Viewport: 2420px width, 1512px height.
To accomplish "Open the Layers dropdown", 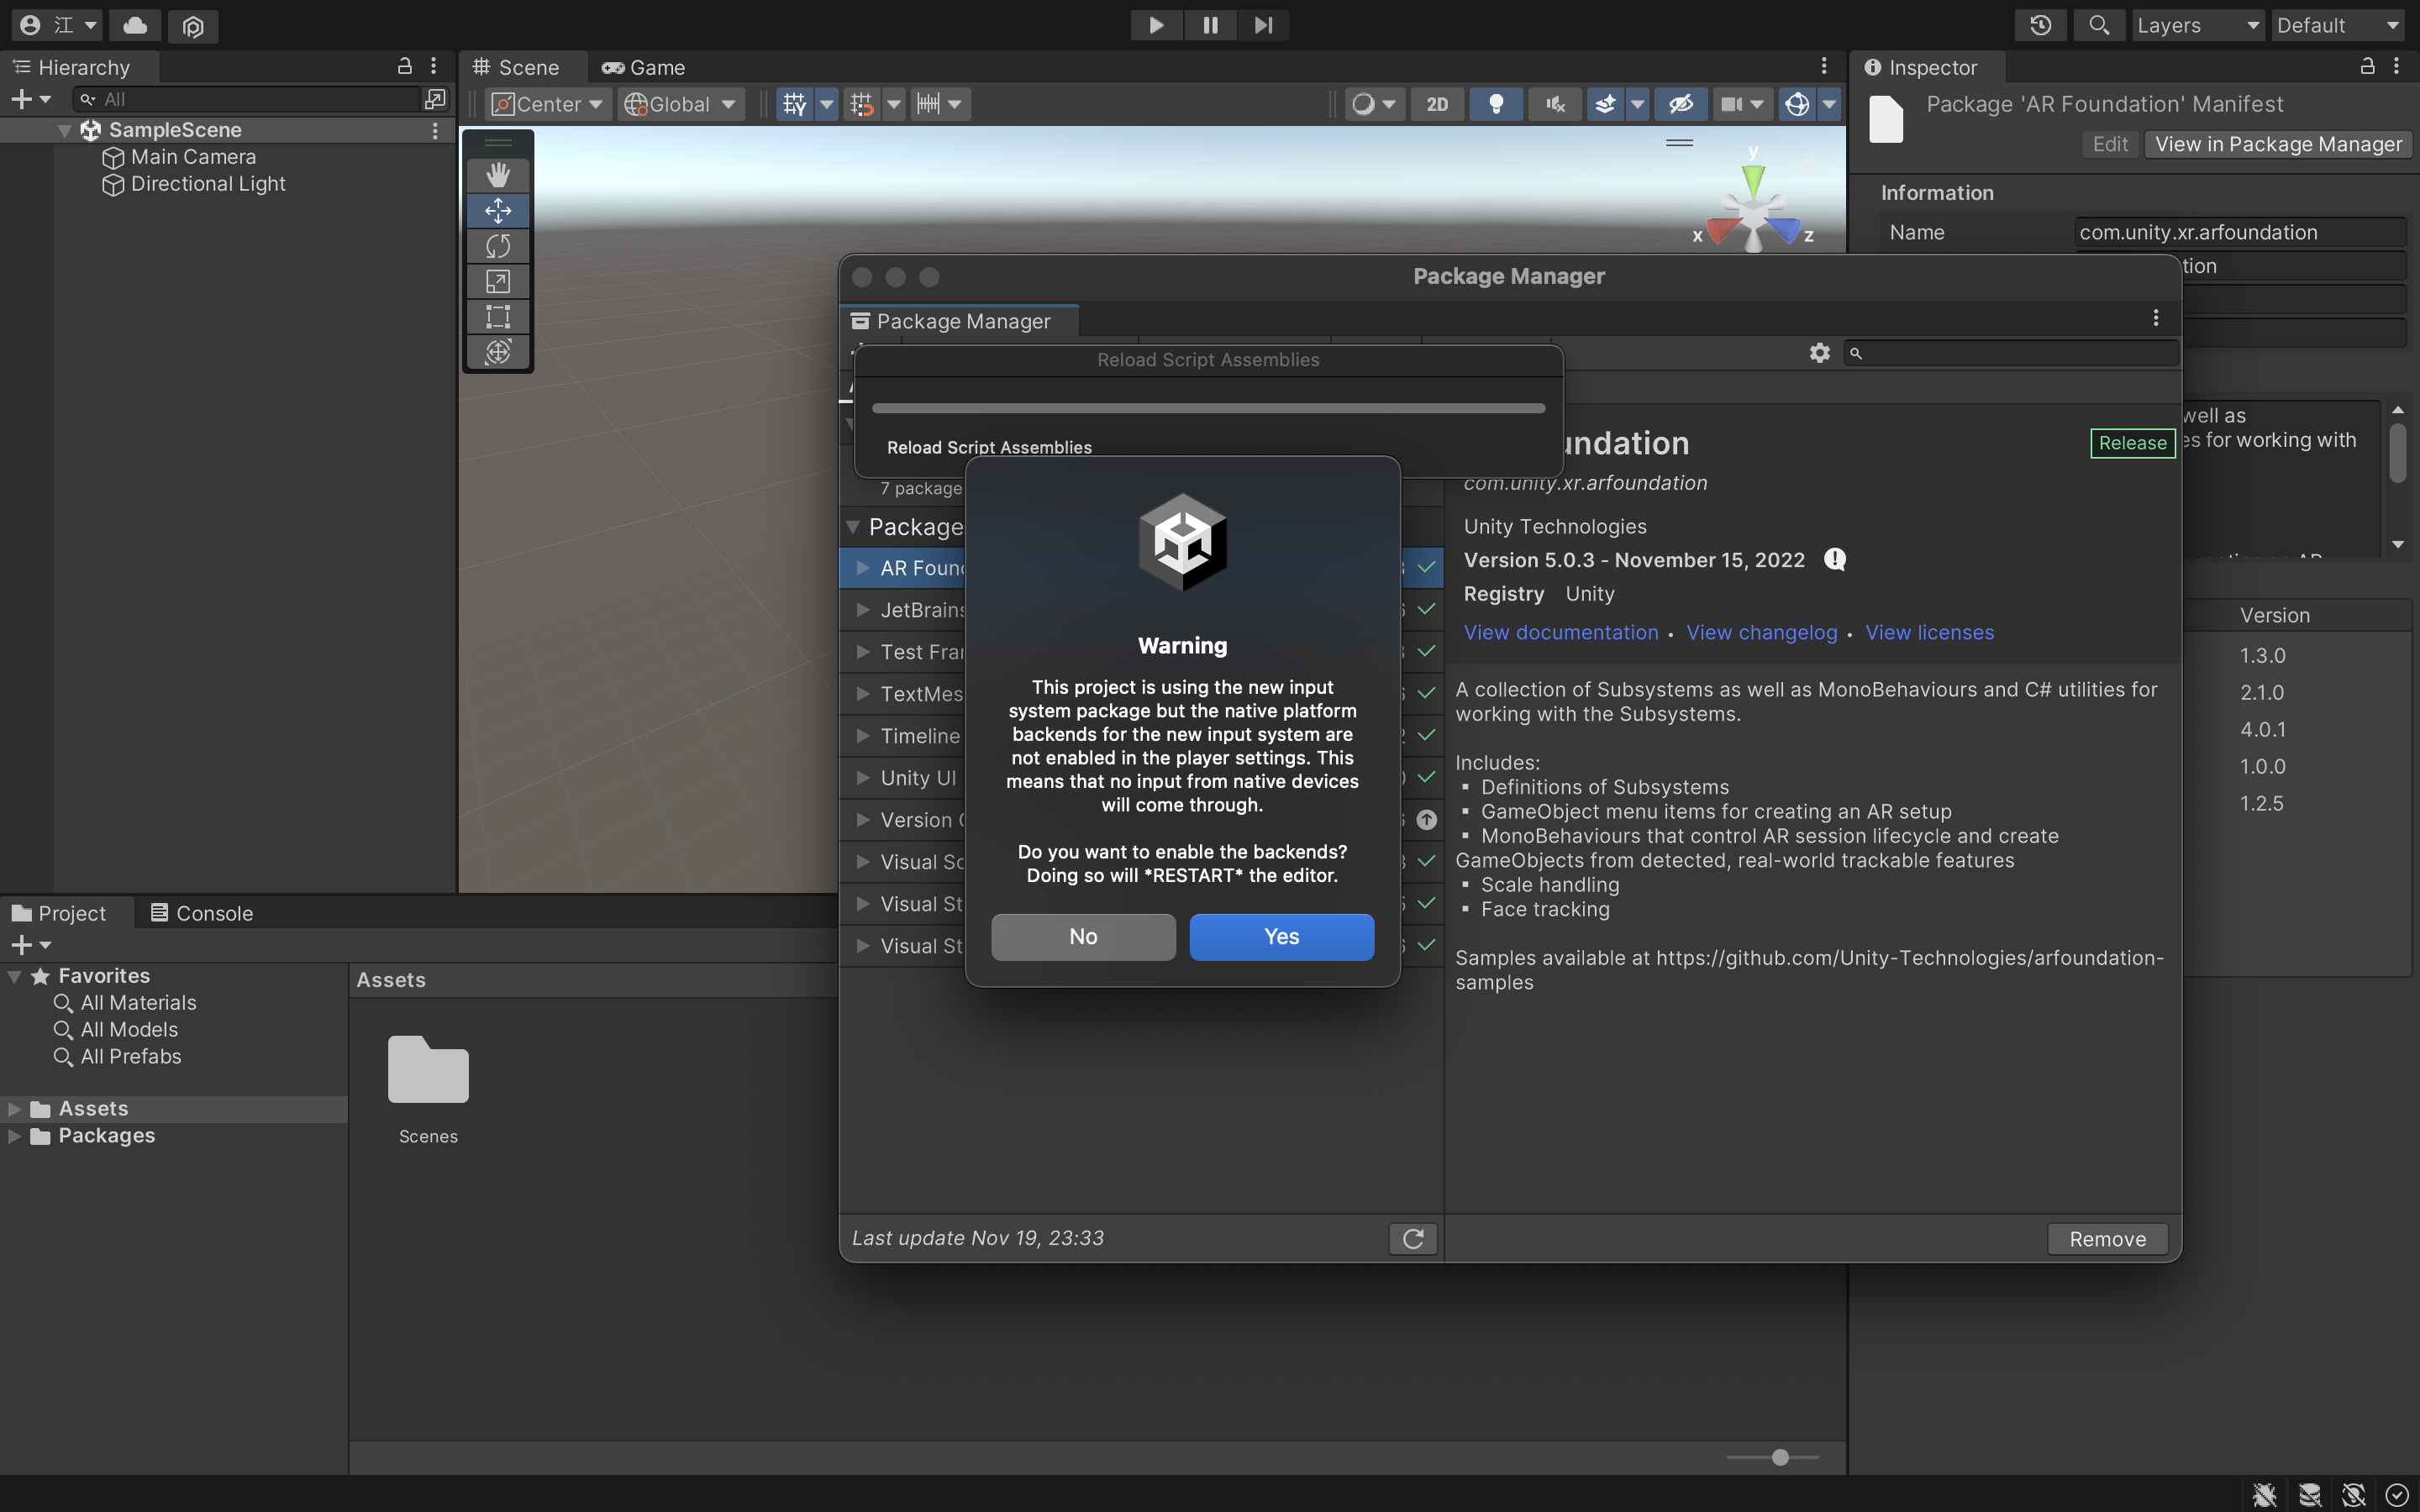I will tap(2197, 25).
